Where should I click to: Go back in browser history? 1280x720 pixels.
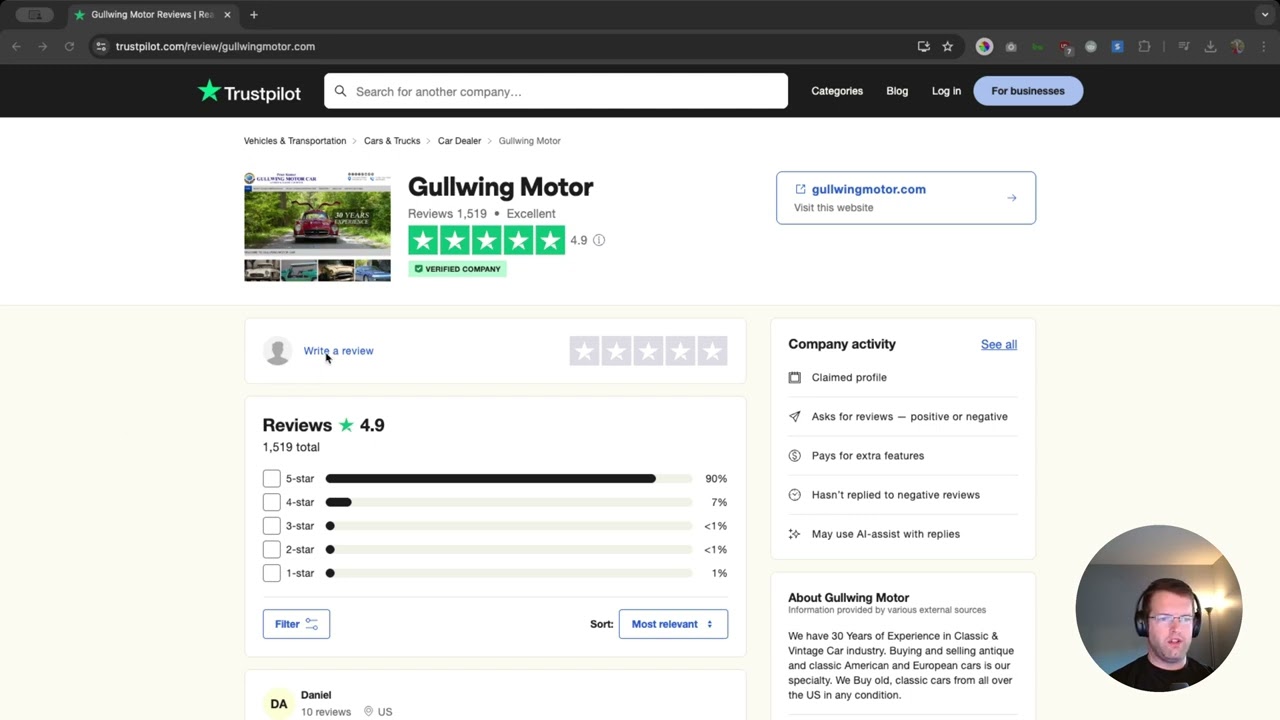click(16, 46)
